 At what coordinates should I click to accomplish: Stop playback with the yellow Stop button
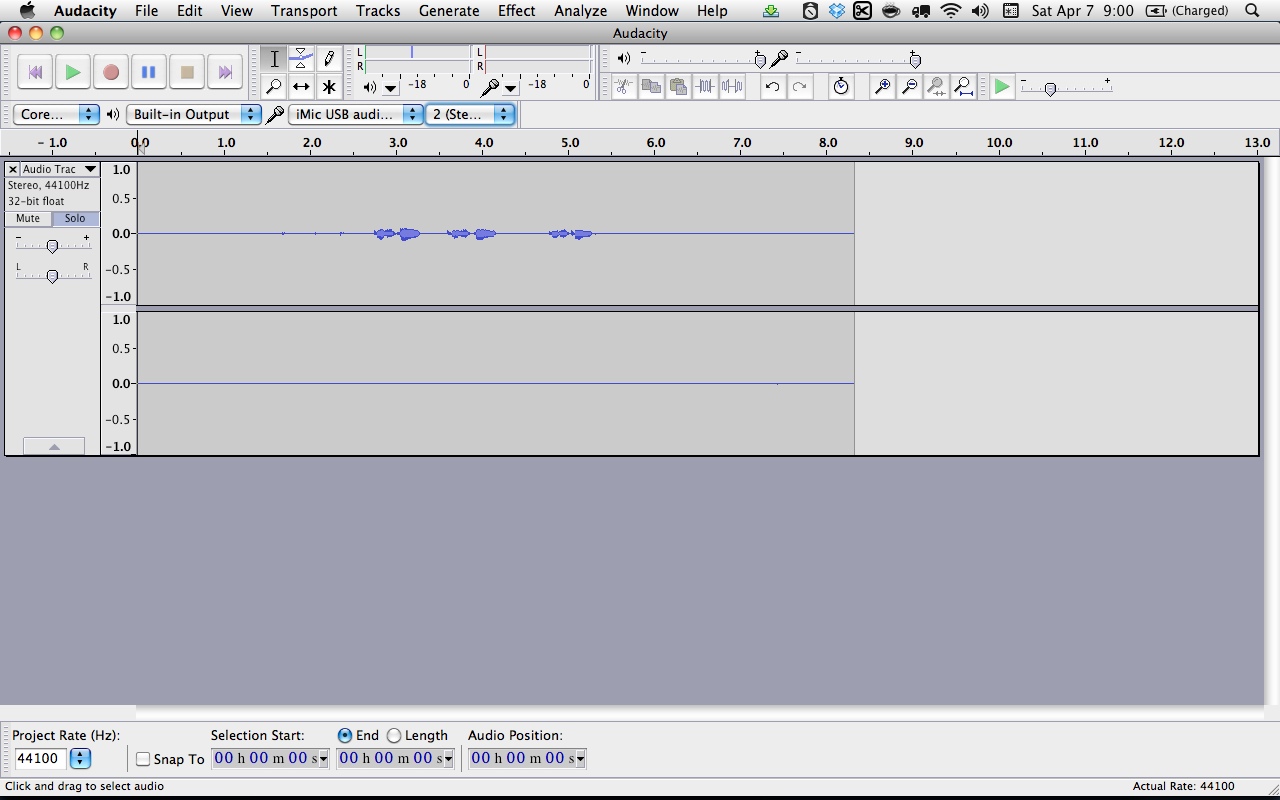point(186,72)
